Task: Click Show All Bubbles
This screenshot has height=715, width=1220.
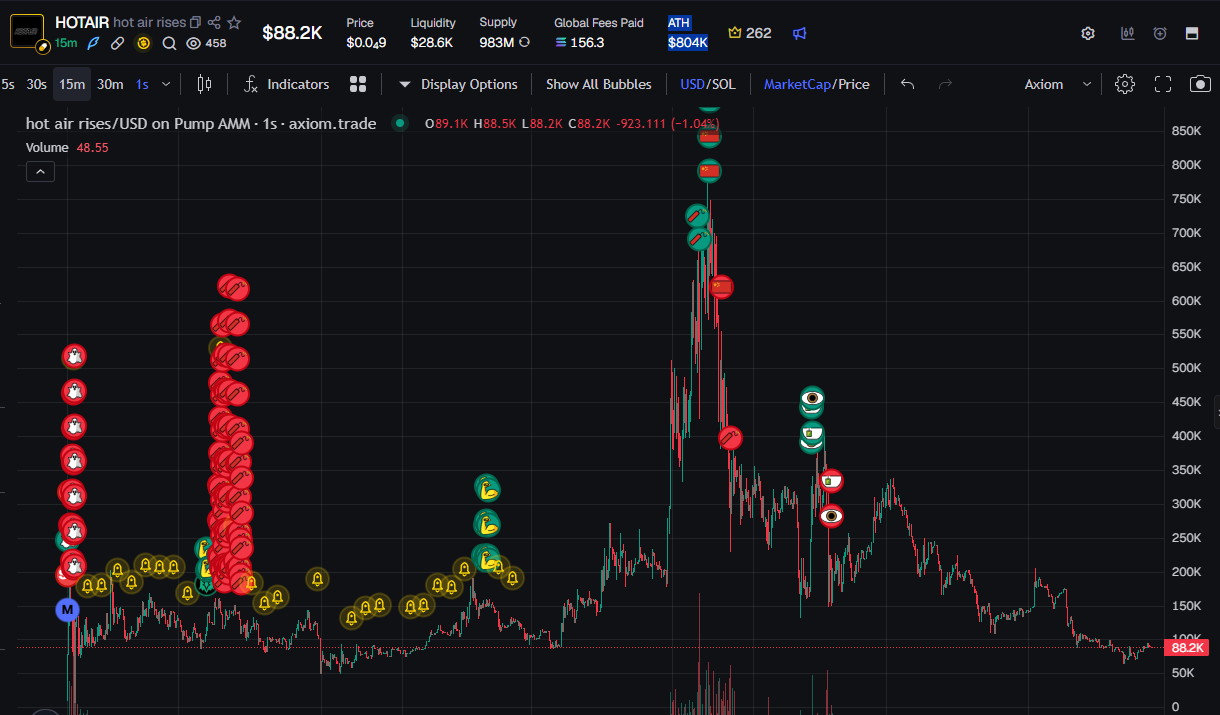Action: tap(598, 84)
